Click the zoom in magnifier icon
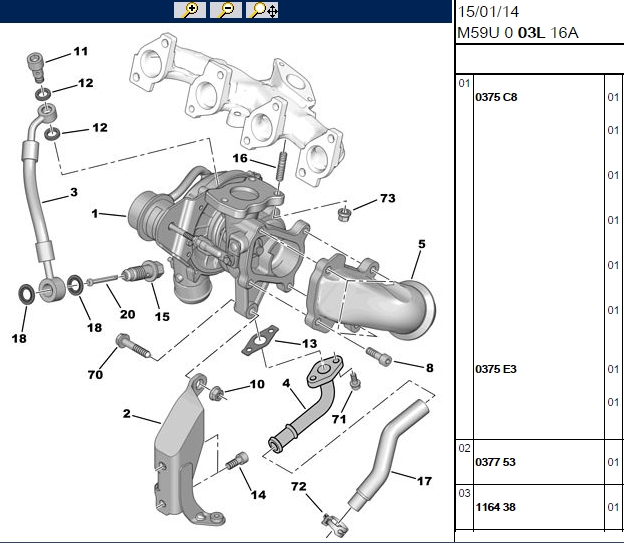Viewport: 624px width, 543px height. point(190,10)
